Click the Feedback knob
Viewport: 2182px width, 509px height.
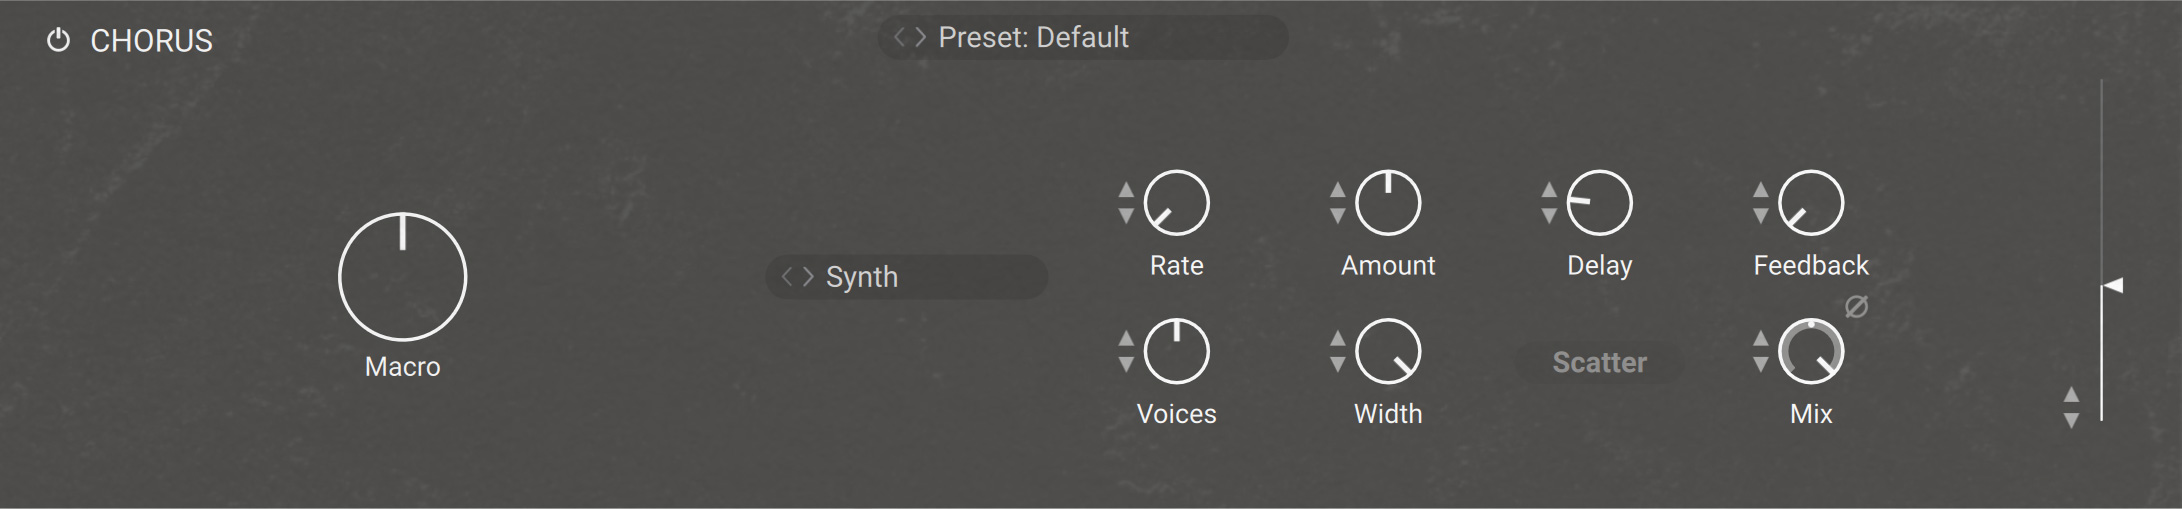pos(1811,203)
